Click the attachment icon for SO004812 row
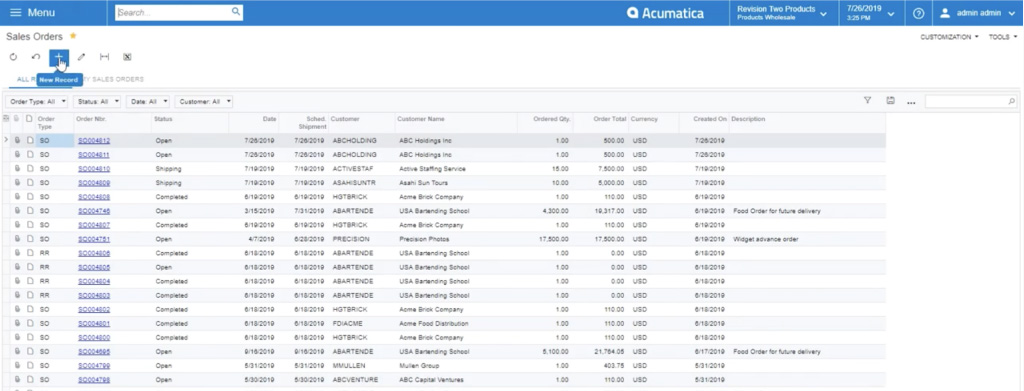The height and width of the screenshot is (391, 1024). tap(18, 140)
